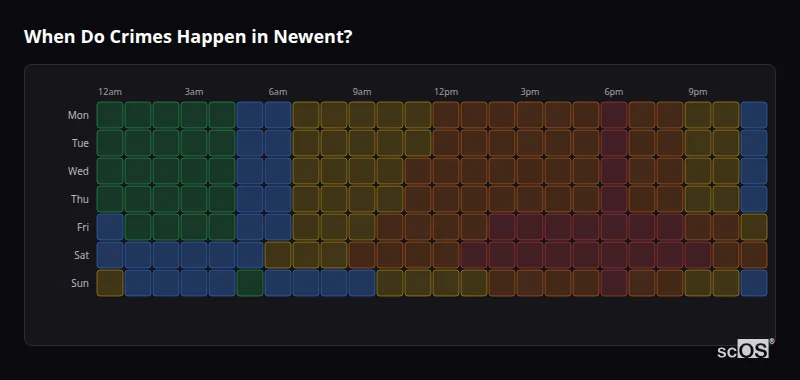Click the Thursday 6am blue cell
This screenshot has width=800, height=380.
click(278, 199)
